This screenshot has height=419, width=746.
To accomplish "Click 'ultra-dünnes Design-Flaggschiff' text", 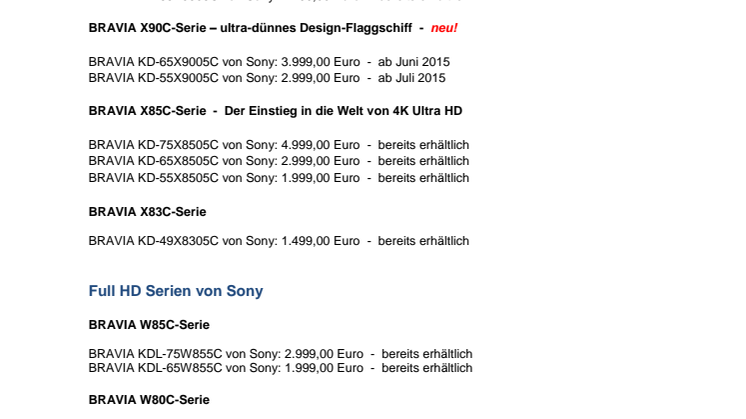I will pos(316,28).
